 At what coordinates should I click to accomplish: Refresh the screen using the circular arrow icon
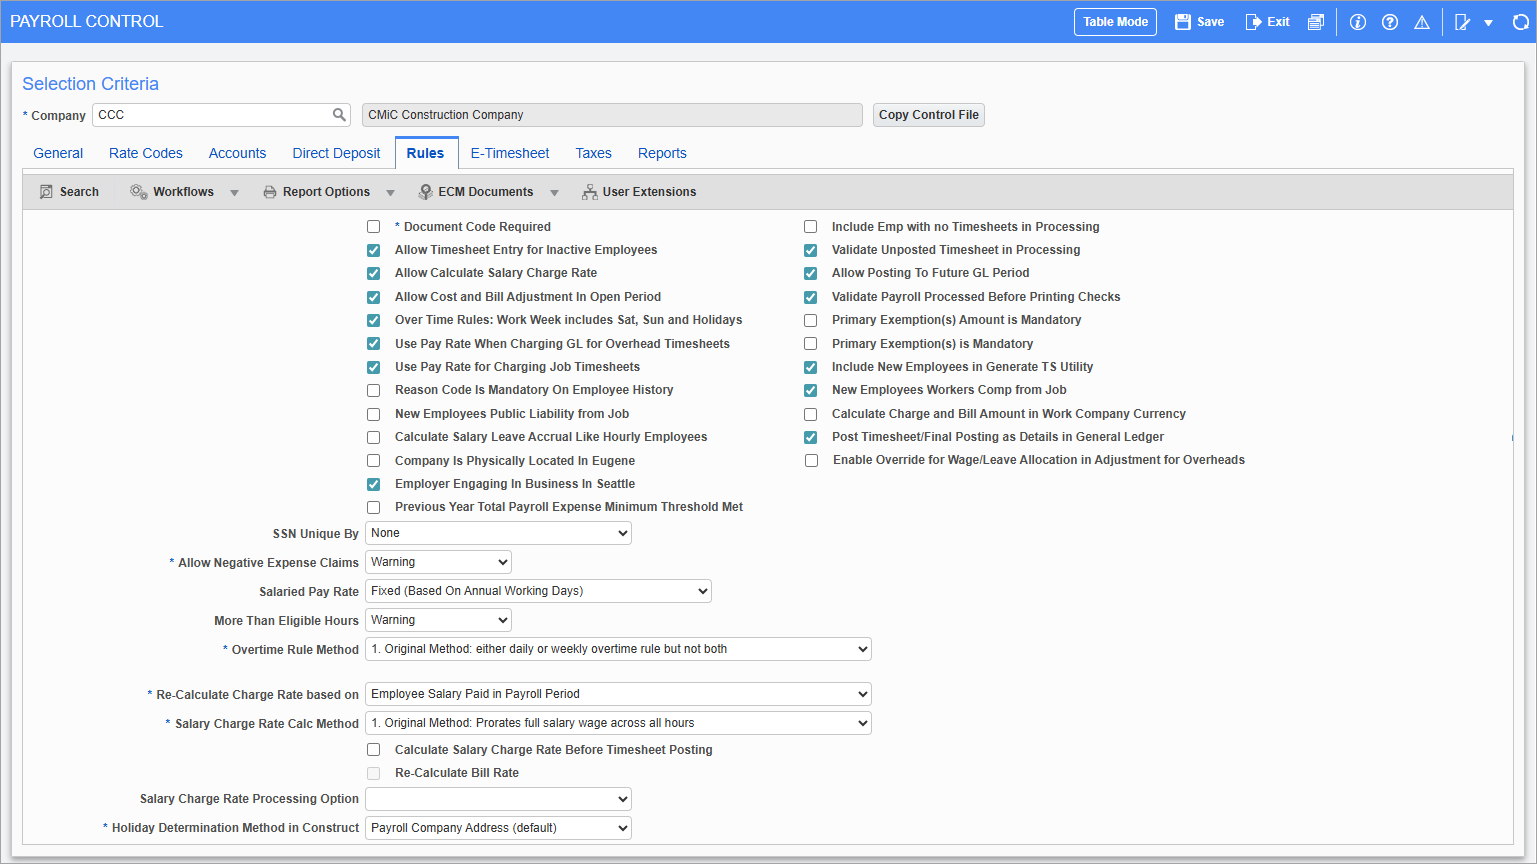click(1520, 21)
